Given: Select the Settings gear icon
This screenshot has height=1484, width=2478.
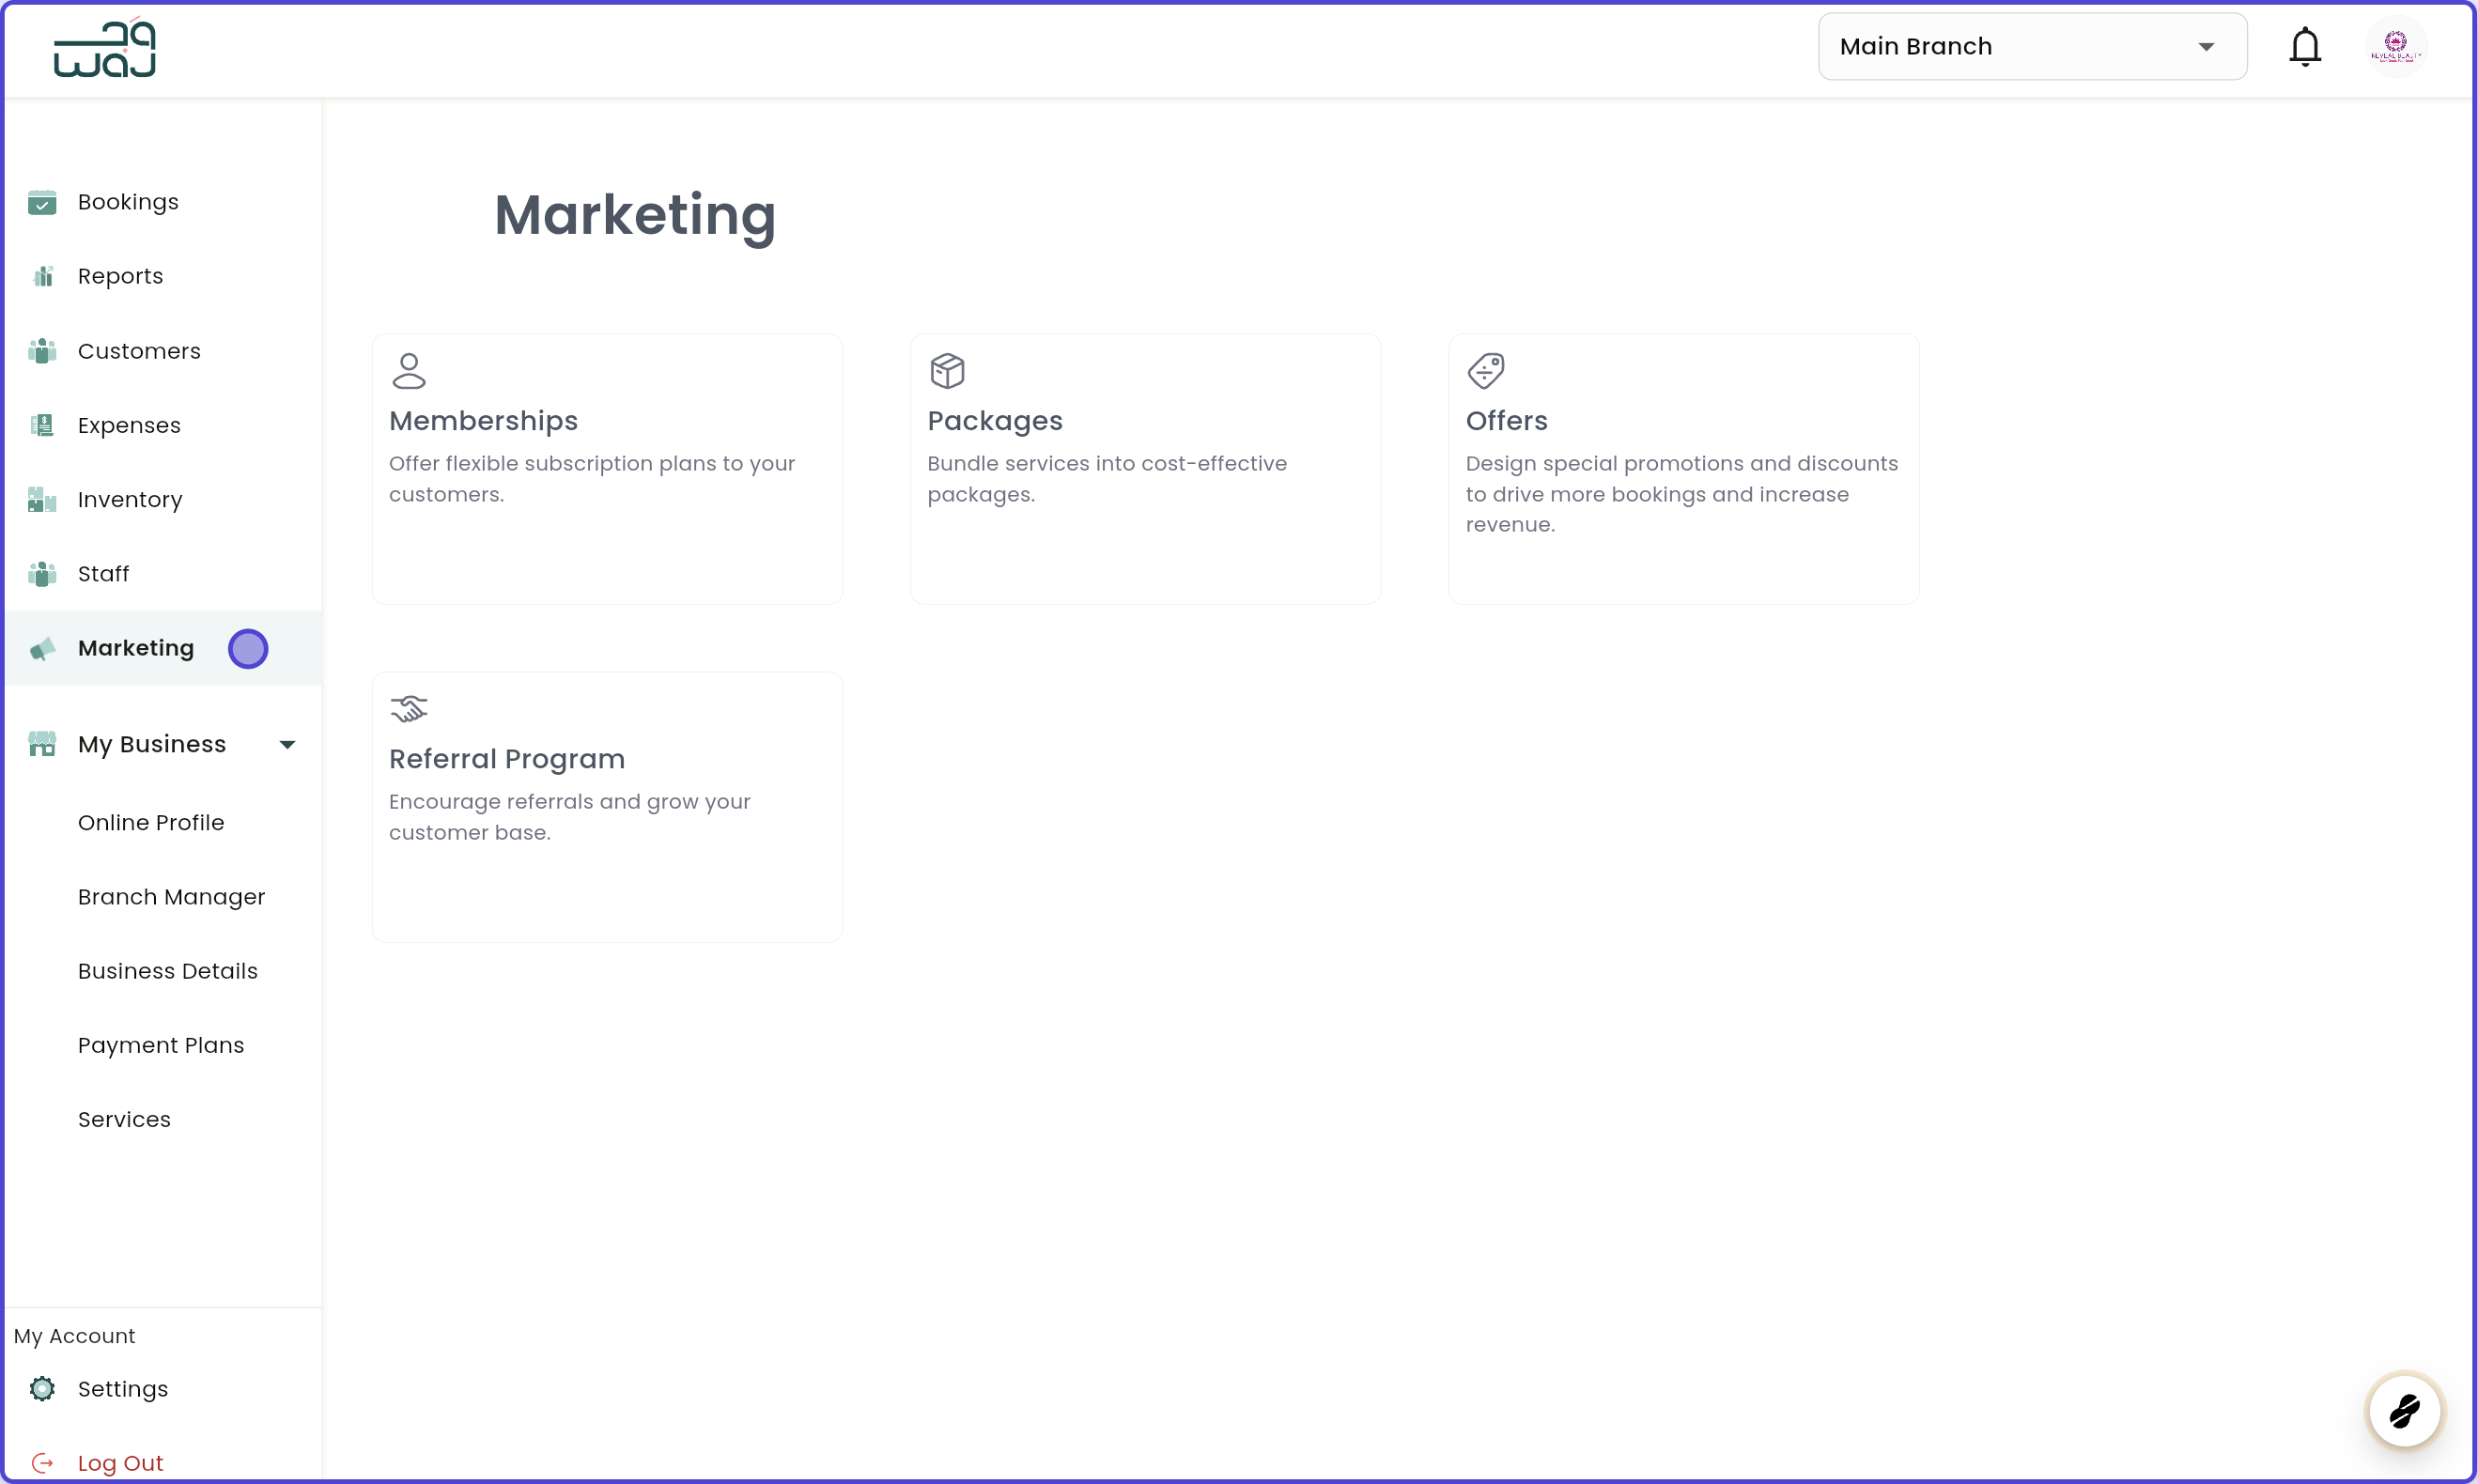Looking at the screenshot, I should pos(42,1389).
